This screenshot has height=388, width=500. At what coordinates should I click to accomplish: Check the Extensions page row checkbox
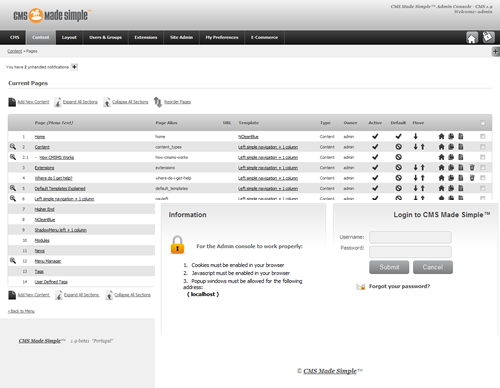pos(482,167)
